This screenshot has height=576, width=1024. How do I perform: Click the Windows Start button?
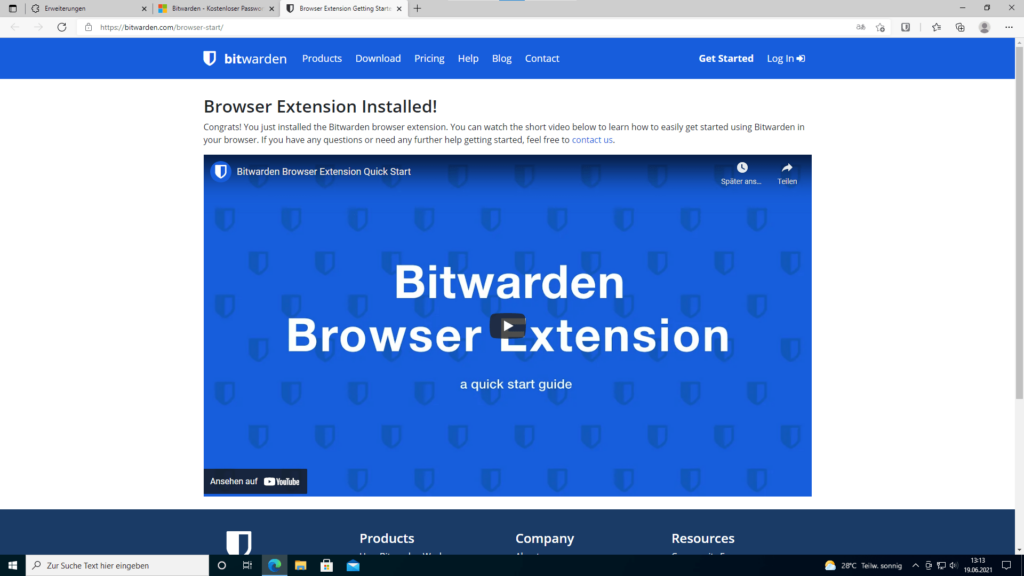pyautogui.click(x=12, y=566)
